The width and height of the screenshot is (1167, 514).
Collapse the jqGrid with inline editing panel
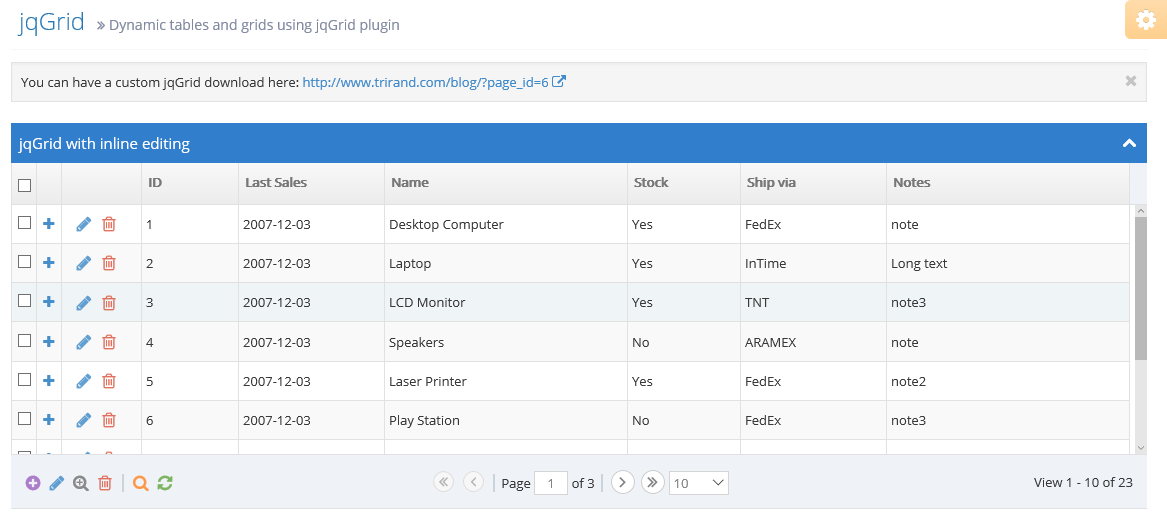point(1129,143)
